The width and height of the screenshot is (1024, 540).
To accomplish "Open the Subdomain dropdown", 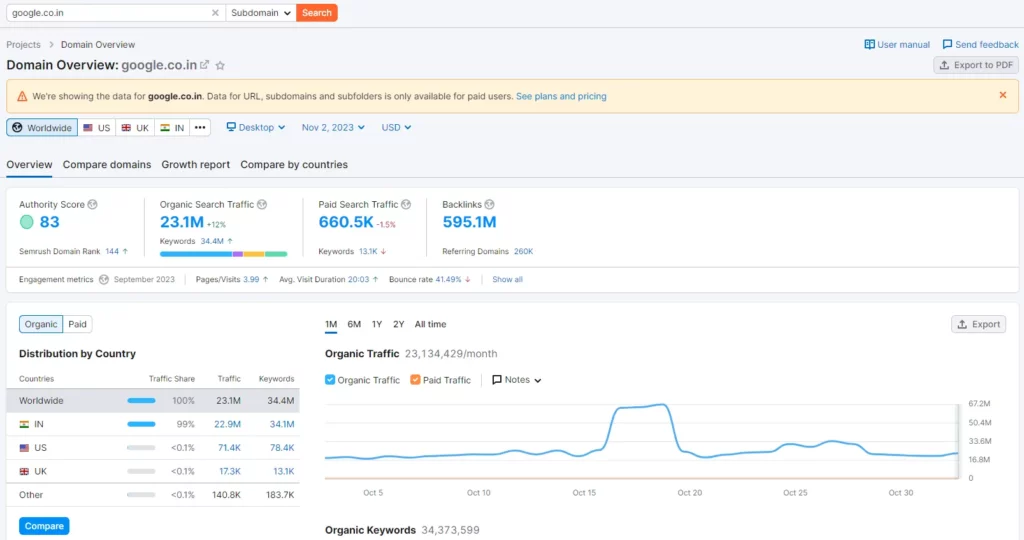I will click(261, 12).
